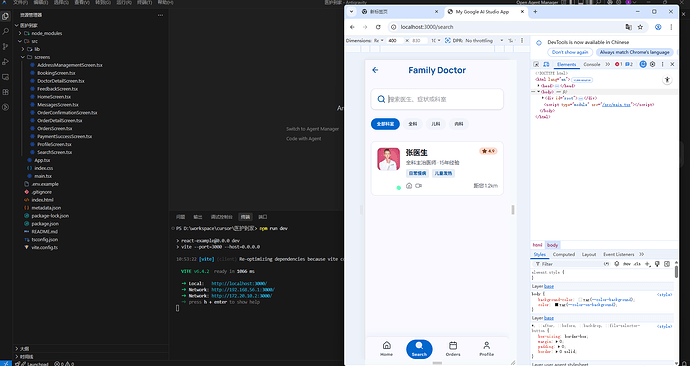
Task: Open the /src/main.tsx link in the DOM tree
Action: pos(617,105)
